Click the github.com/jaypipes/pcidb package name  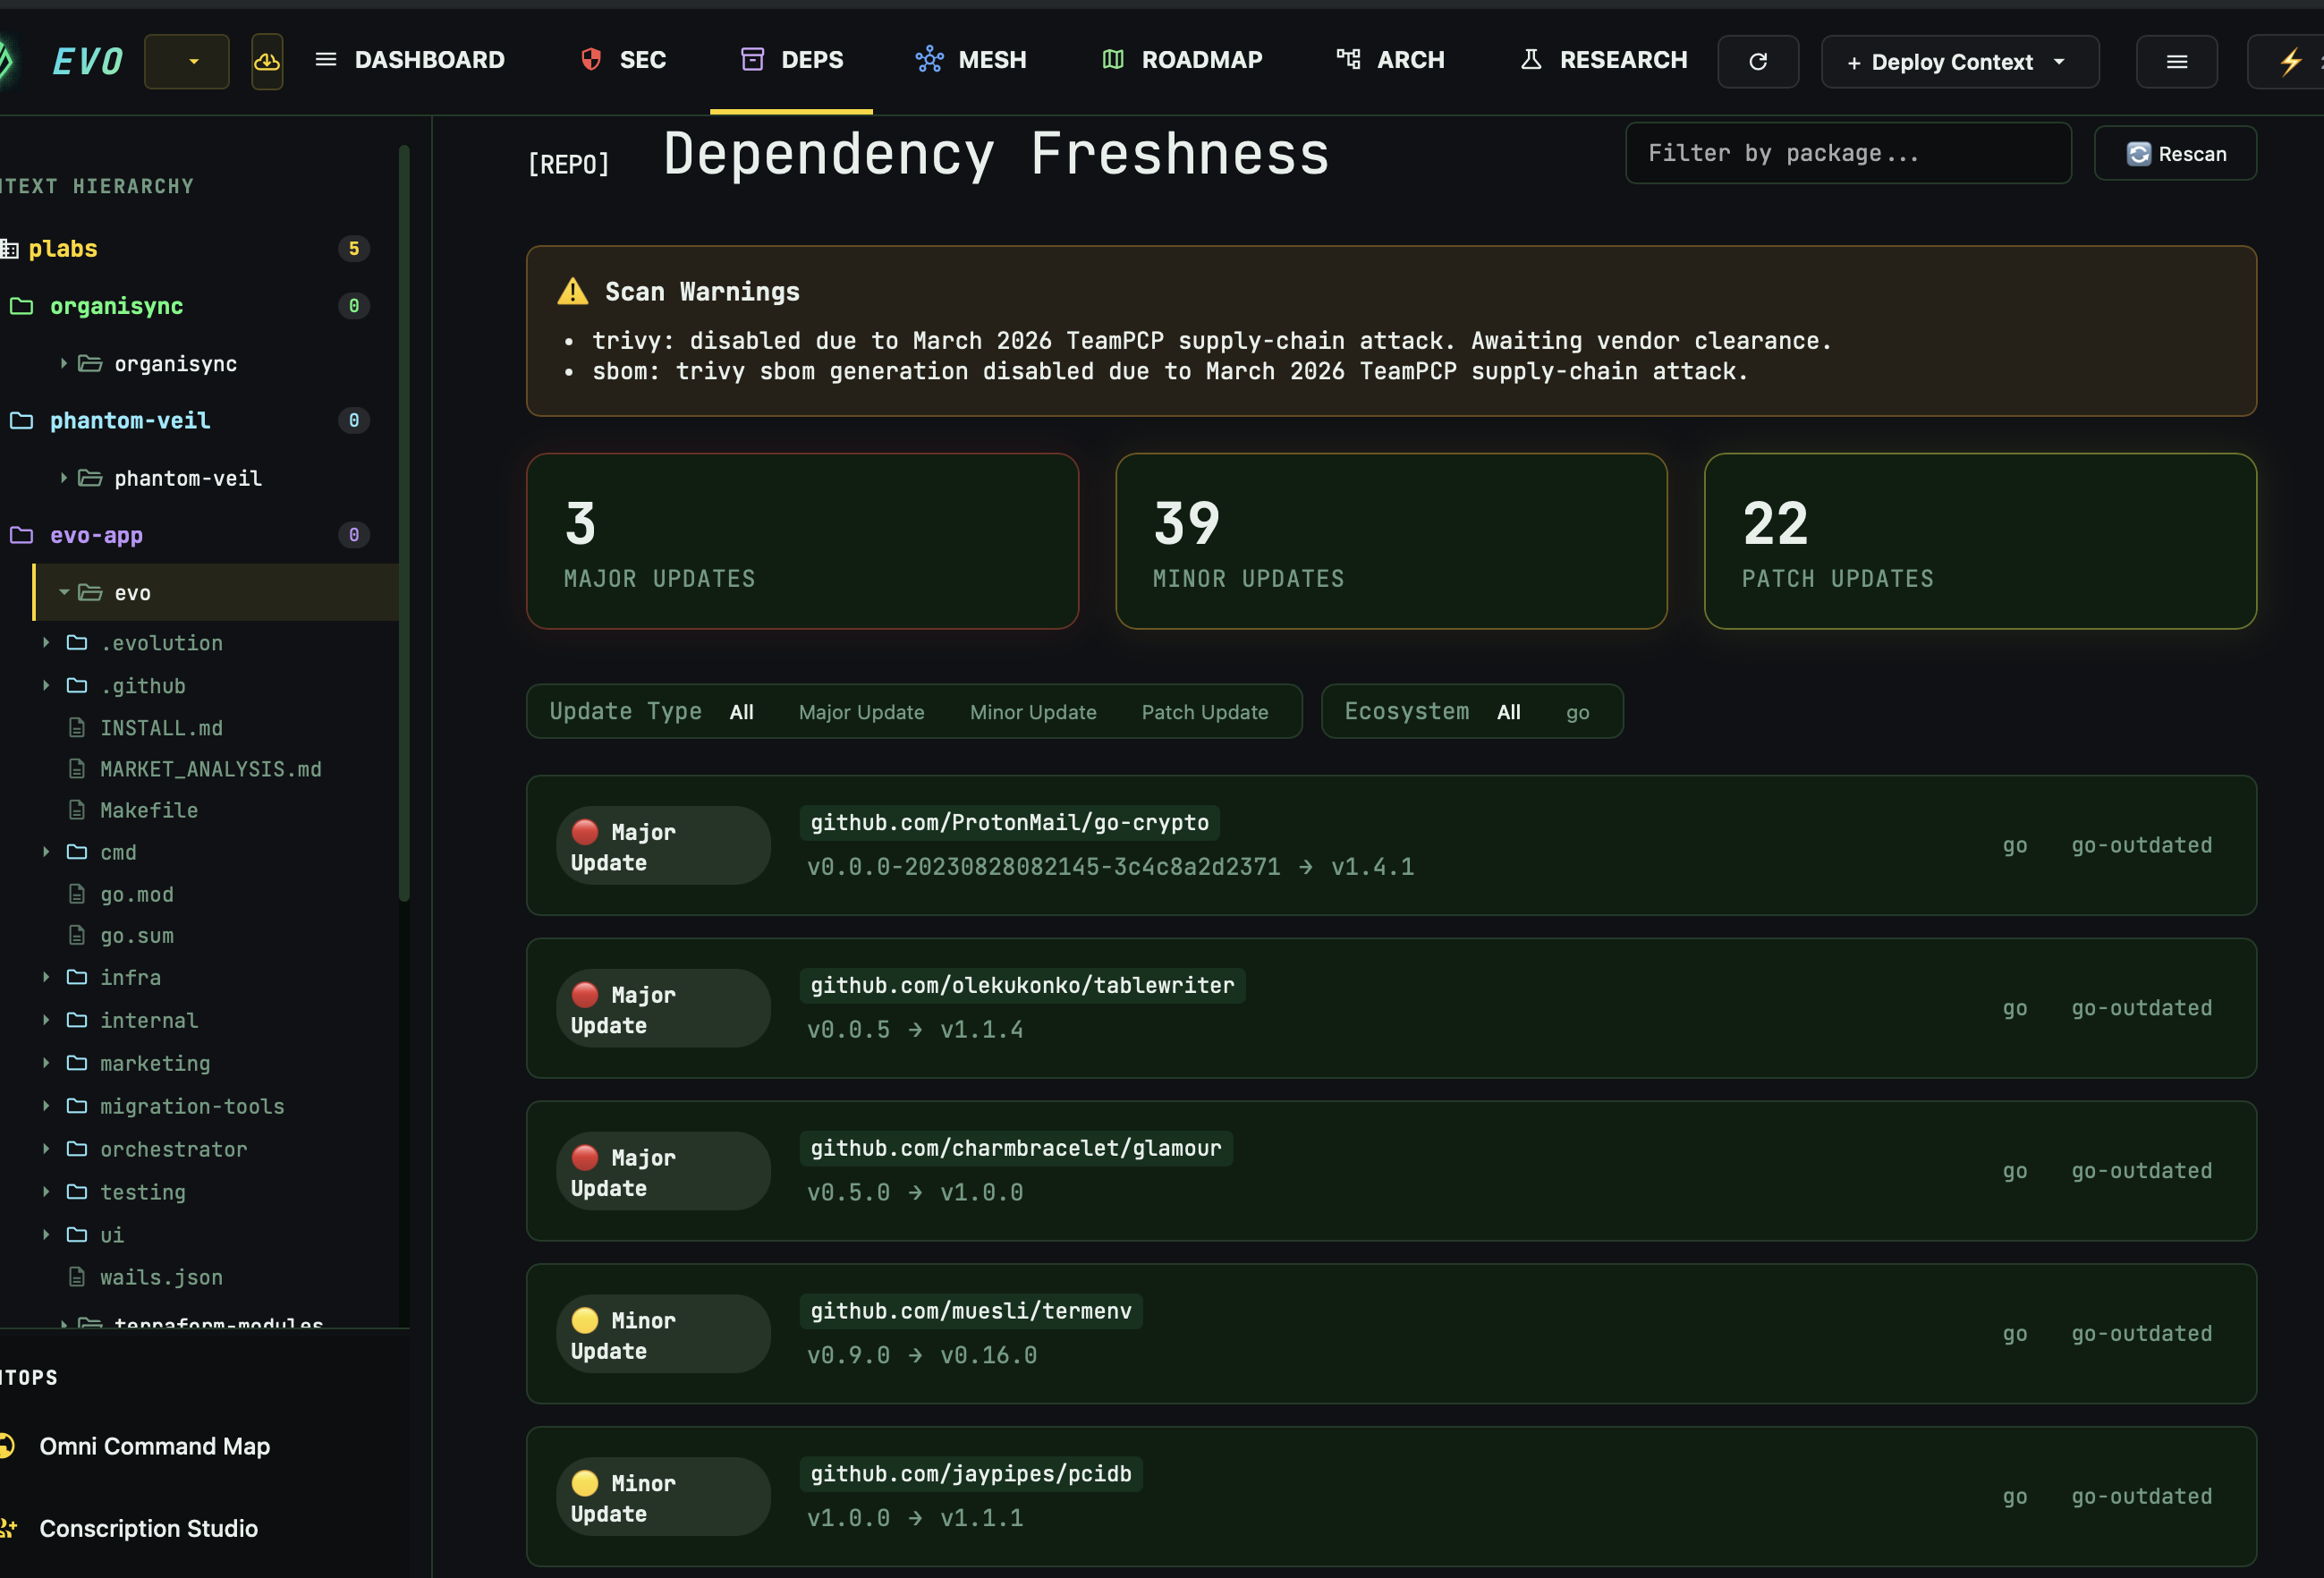[971, 1474]
